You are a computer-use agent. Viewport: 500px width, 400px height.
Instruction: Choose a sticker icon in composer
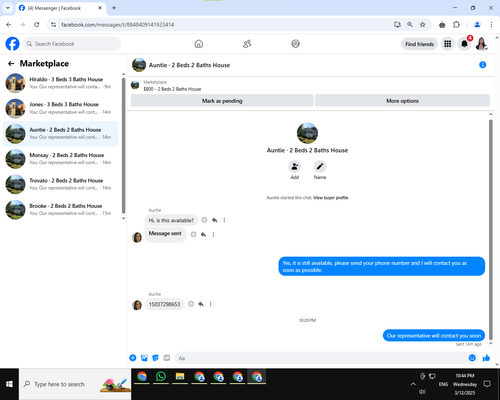155,358
